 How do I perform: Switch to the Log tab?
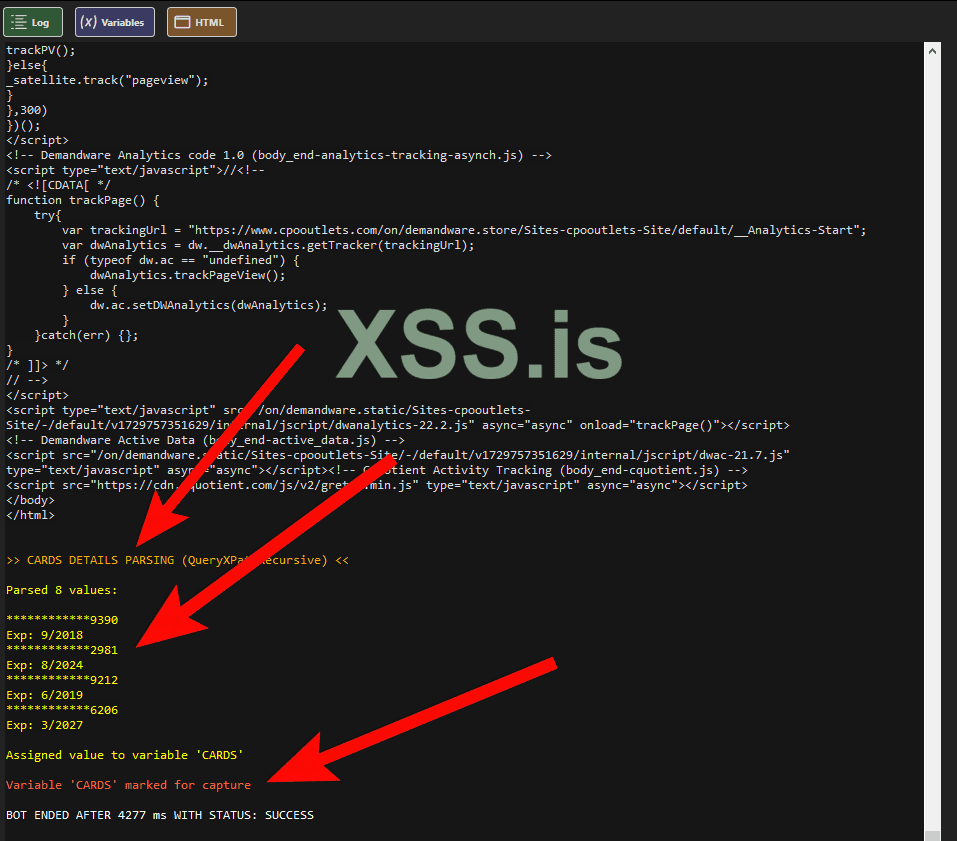(x=33, y=23)
